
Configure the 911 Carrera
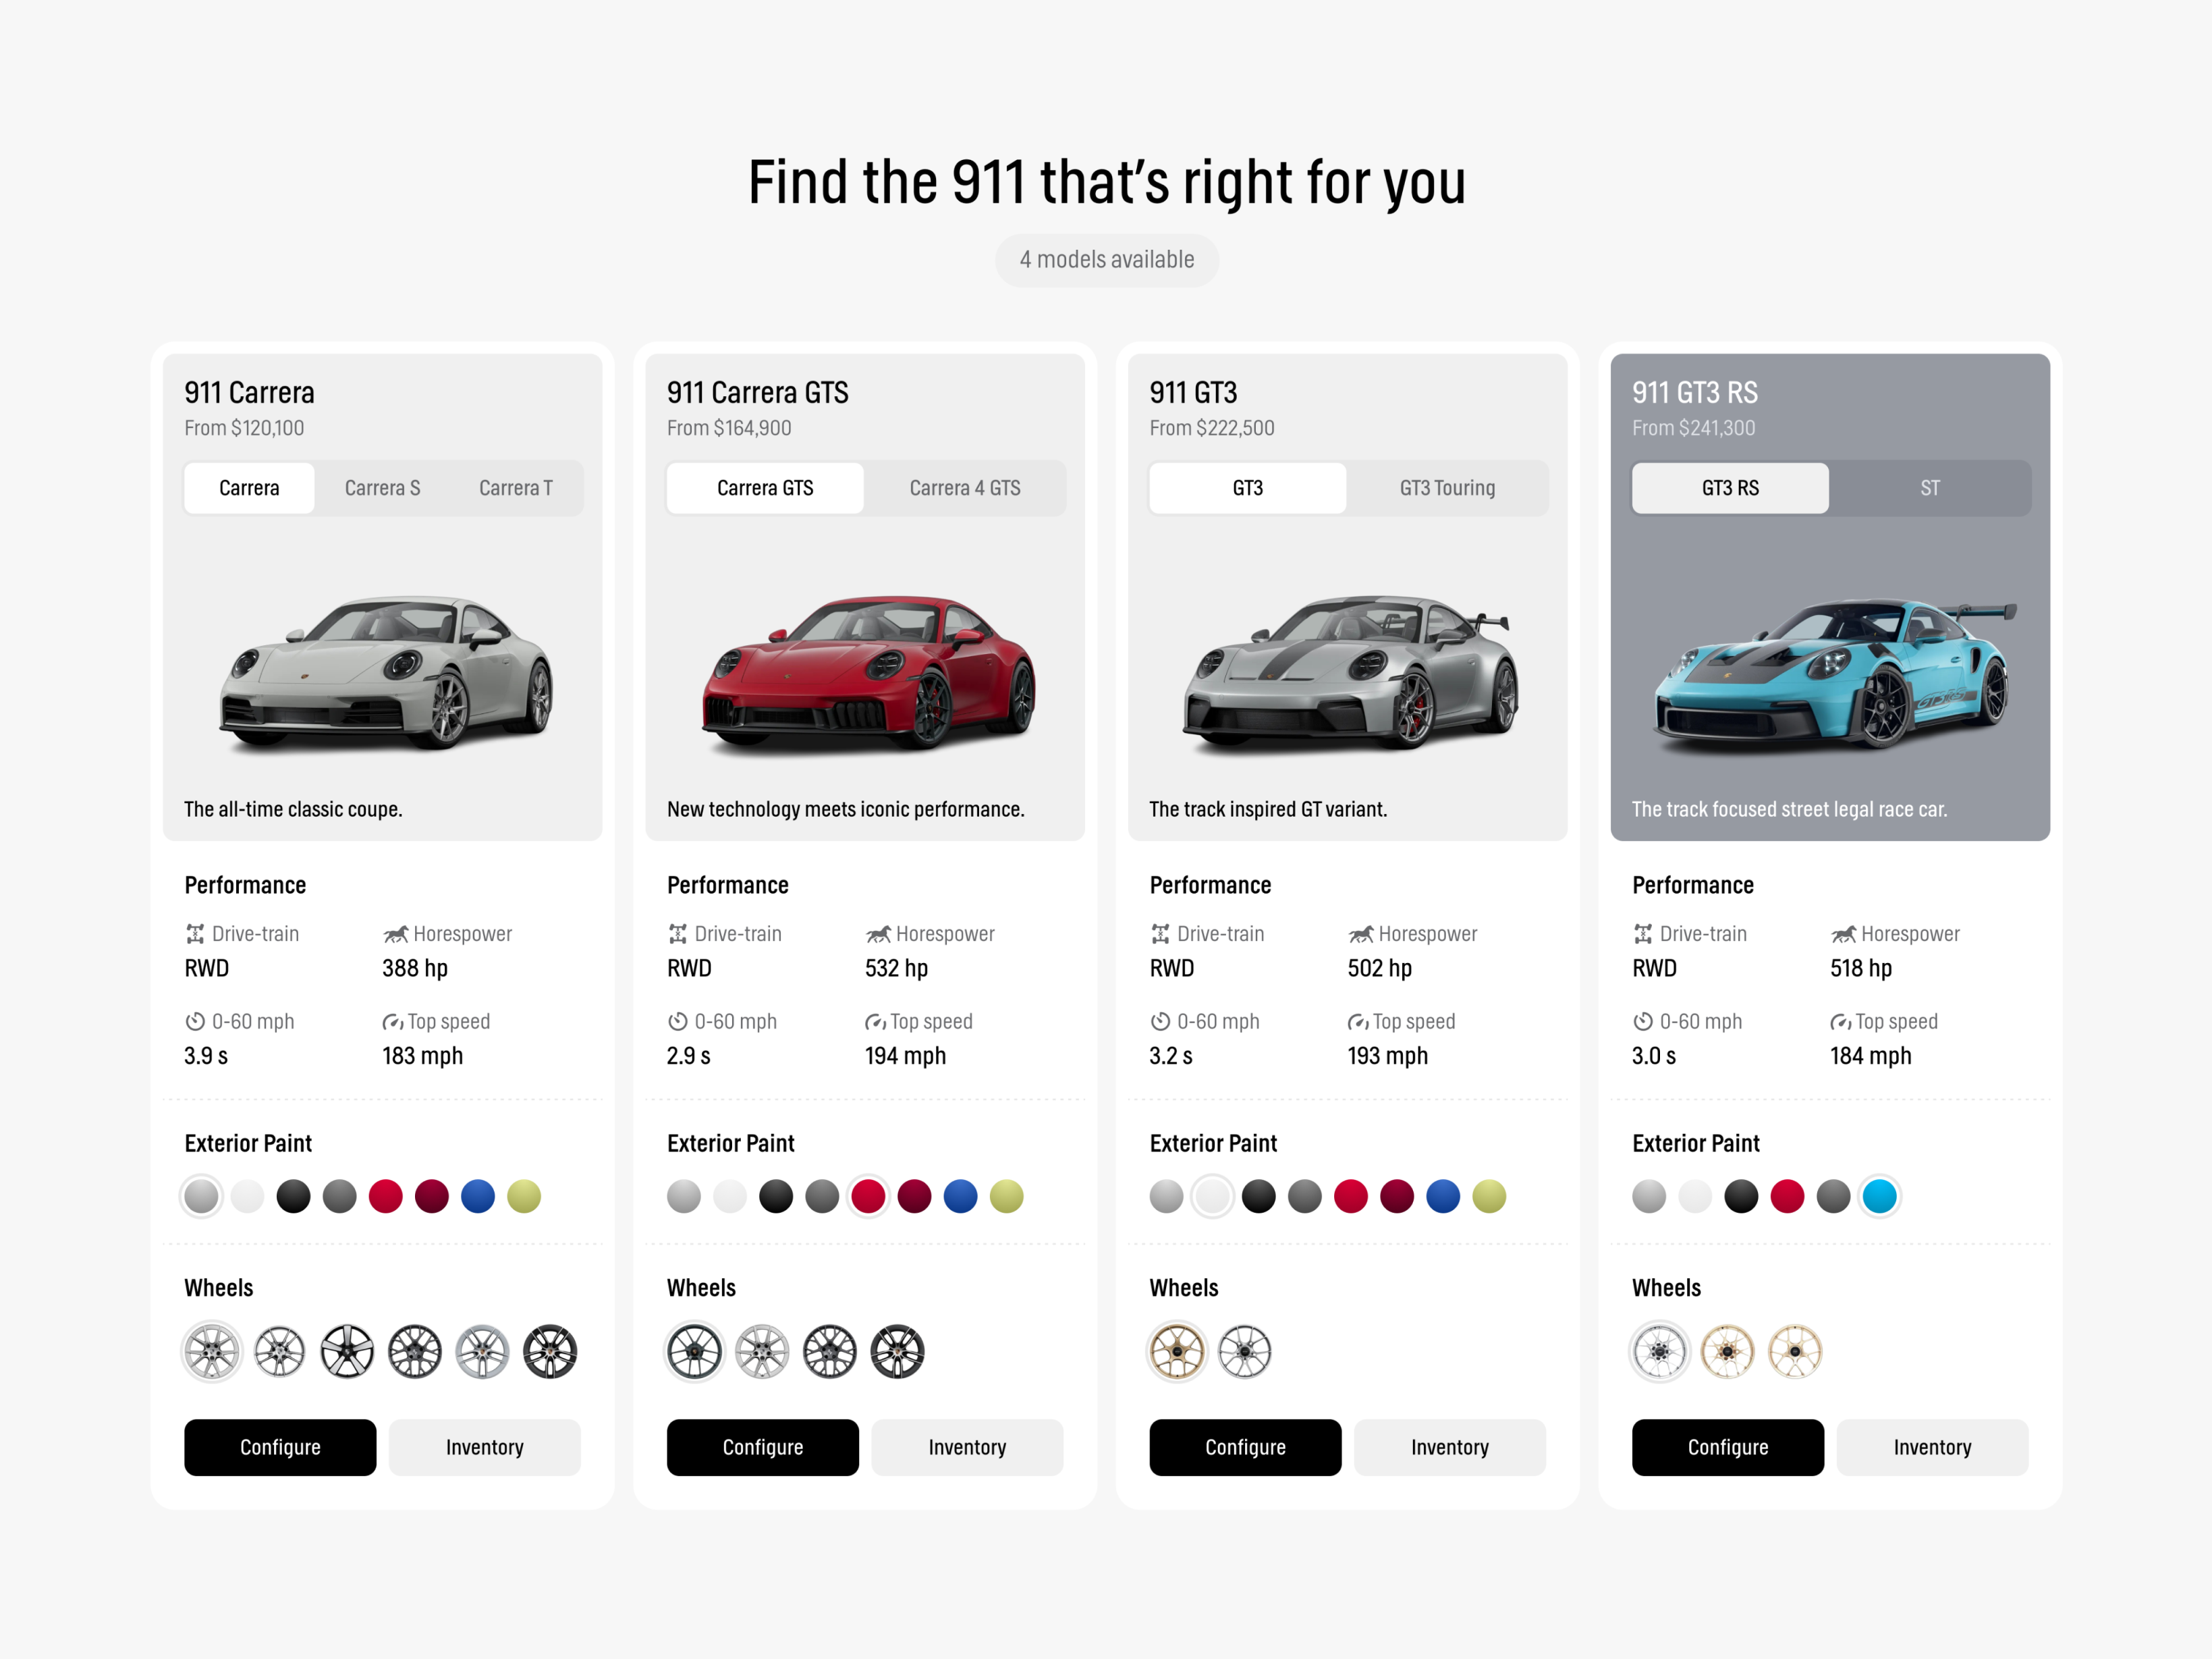[x=280, y=1447]
